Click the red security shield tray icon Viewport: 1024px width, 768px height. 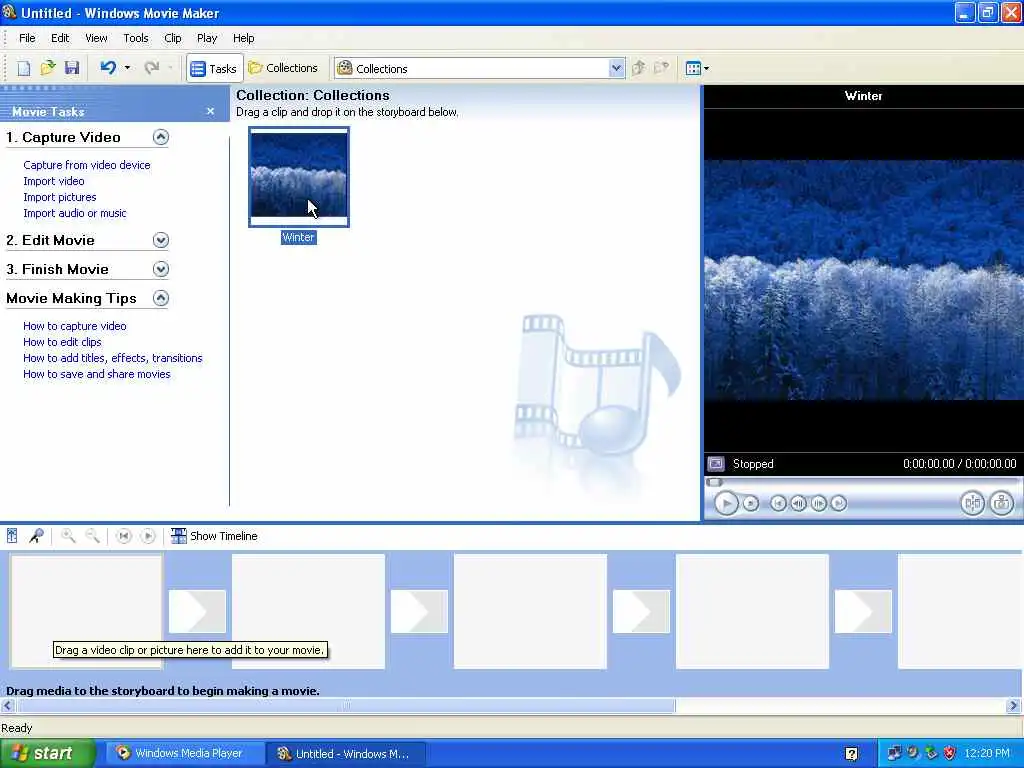(x=950, y=754)
